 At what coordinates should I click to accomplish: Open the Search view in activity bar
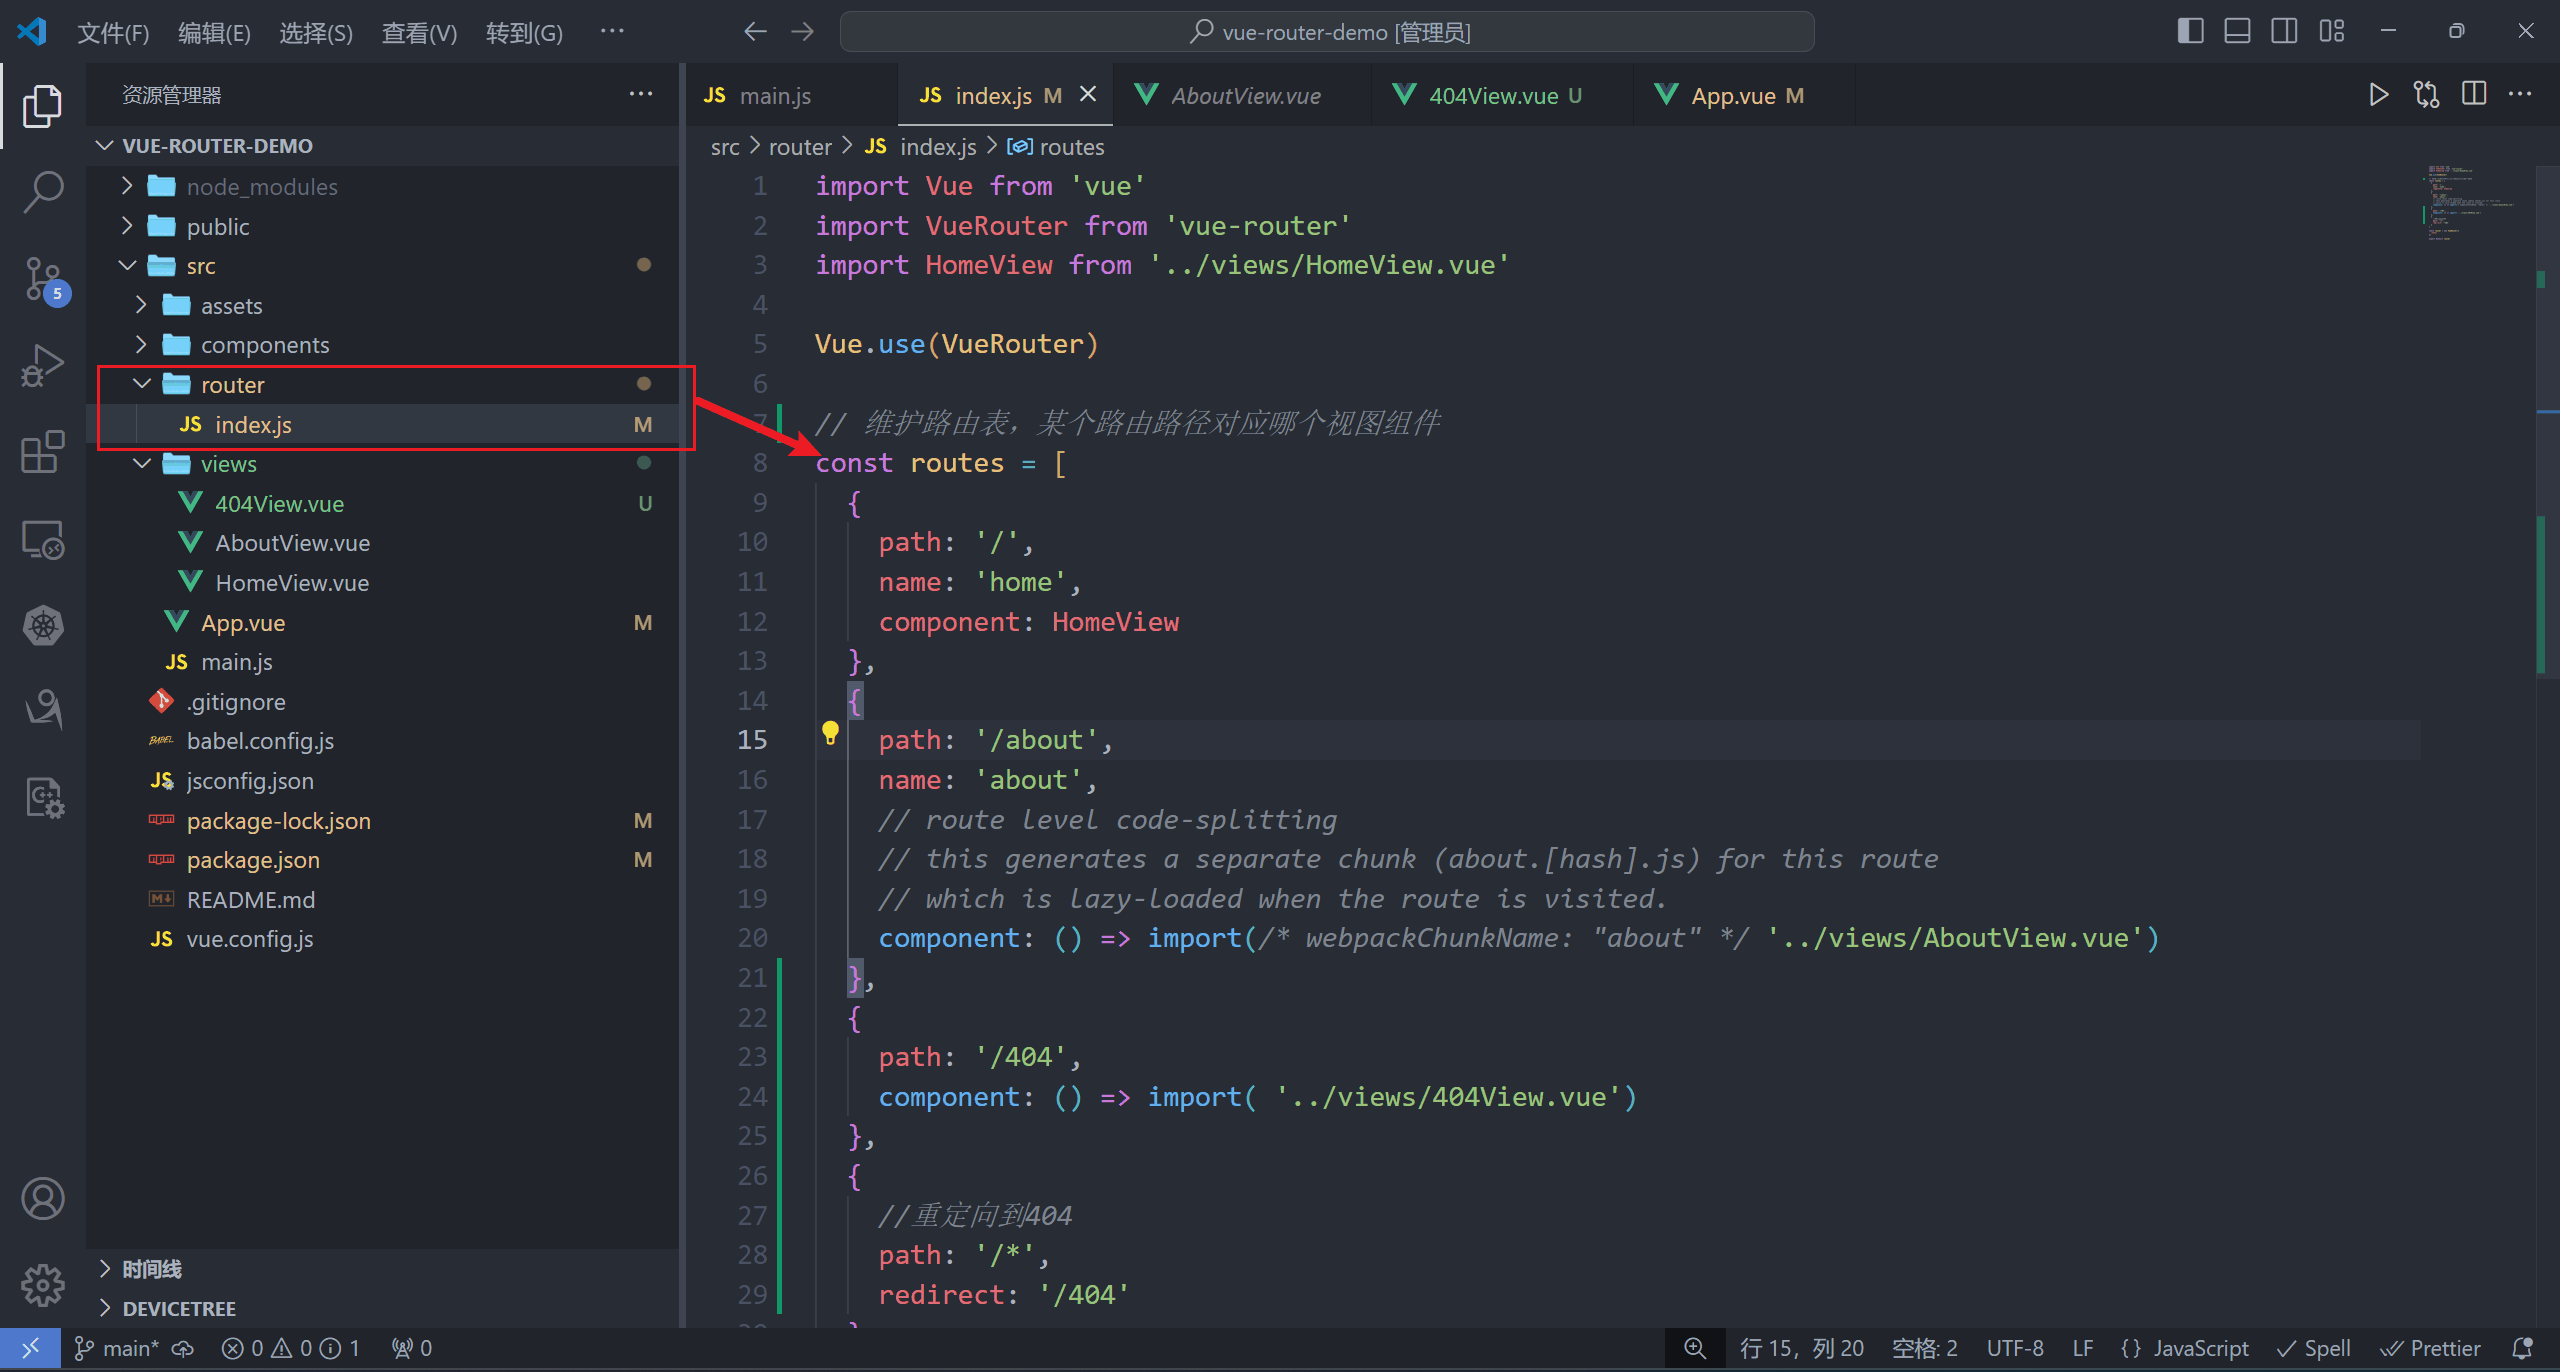pos(42,191)
